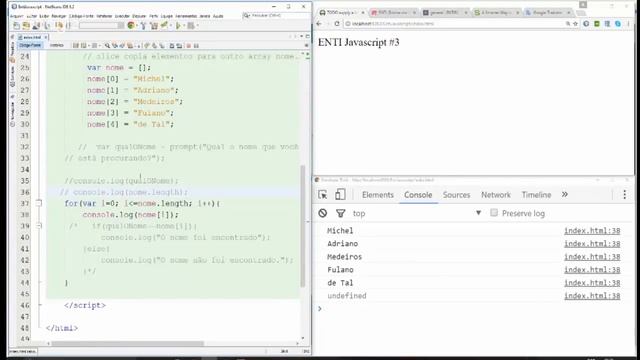Click the "undefined" console output text
Image resolution: width=640 pixels, height=360 pixels.
pyautogui.click(x=347, y=296)
